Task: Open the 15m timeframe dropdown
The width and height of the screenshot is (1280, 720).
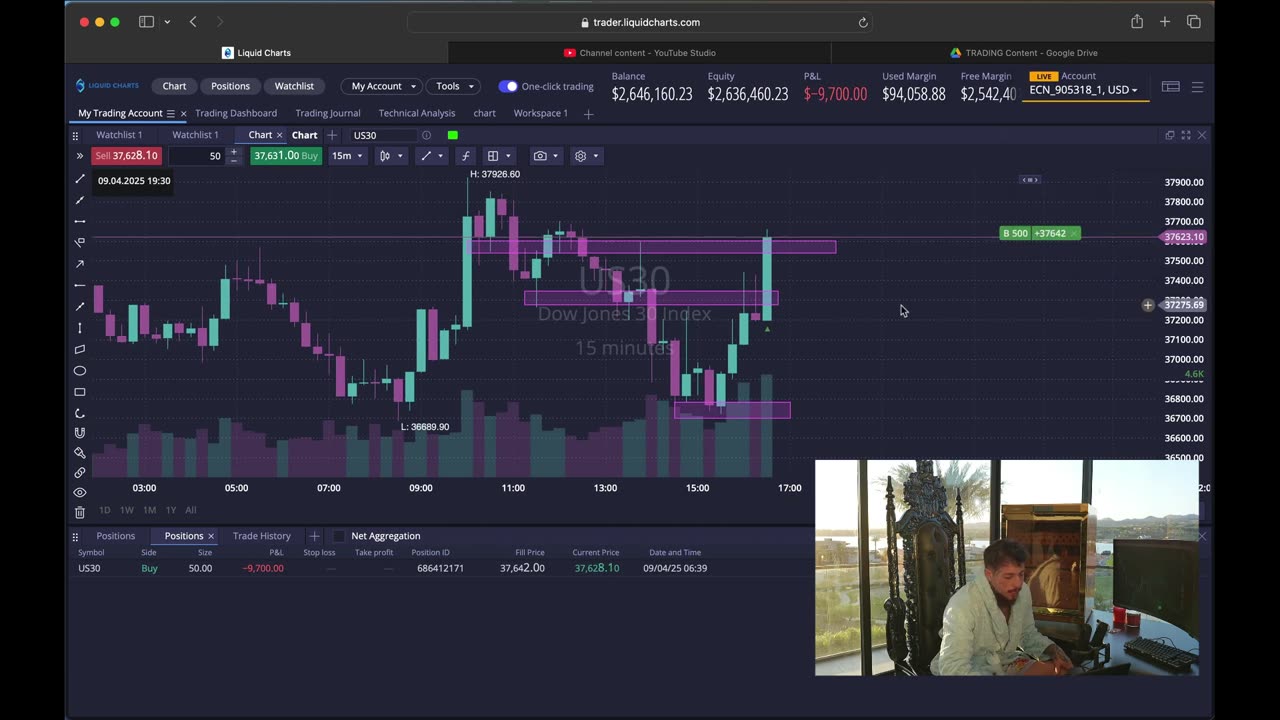Action: (347, 156)
